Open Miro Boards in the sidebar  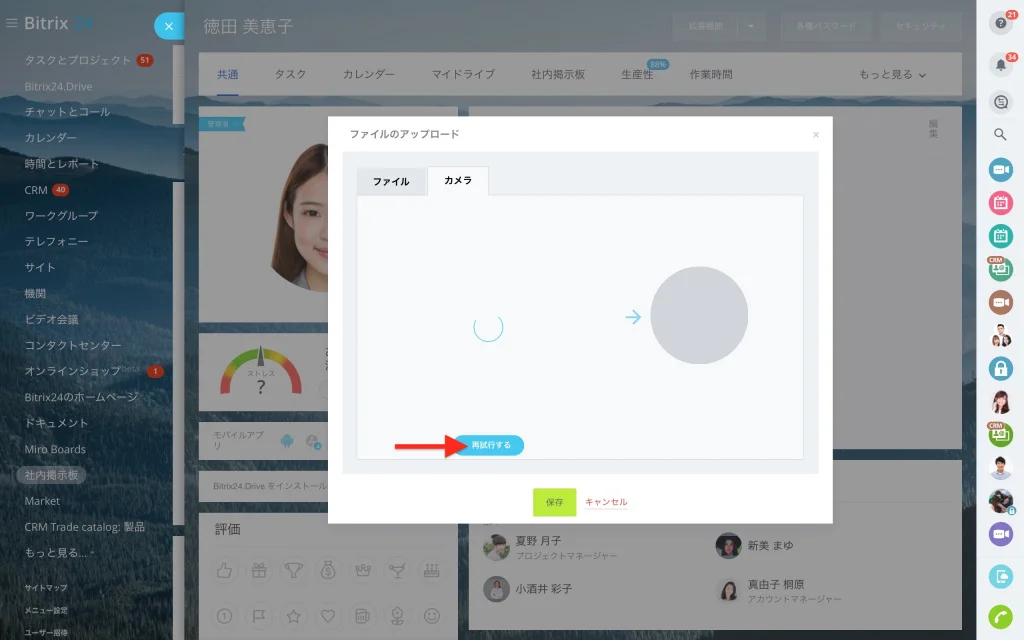pyautogui.click(x=55, y=449)
